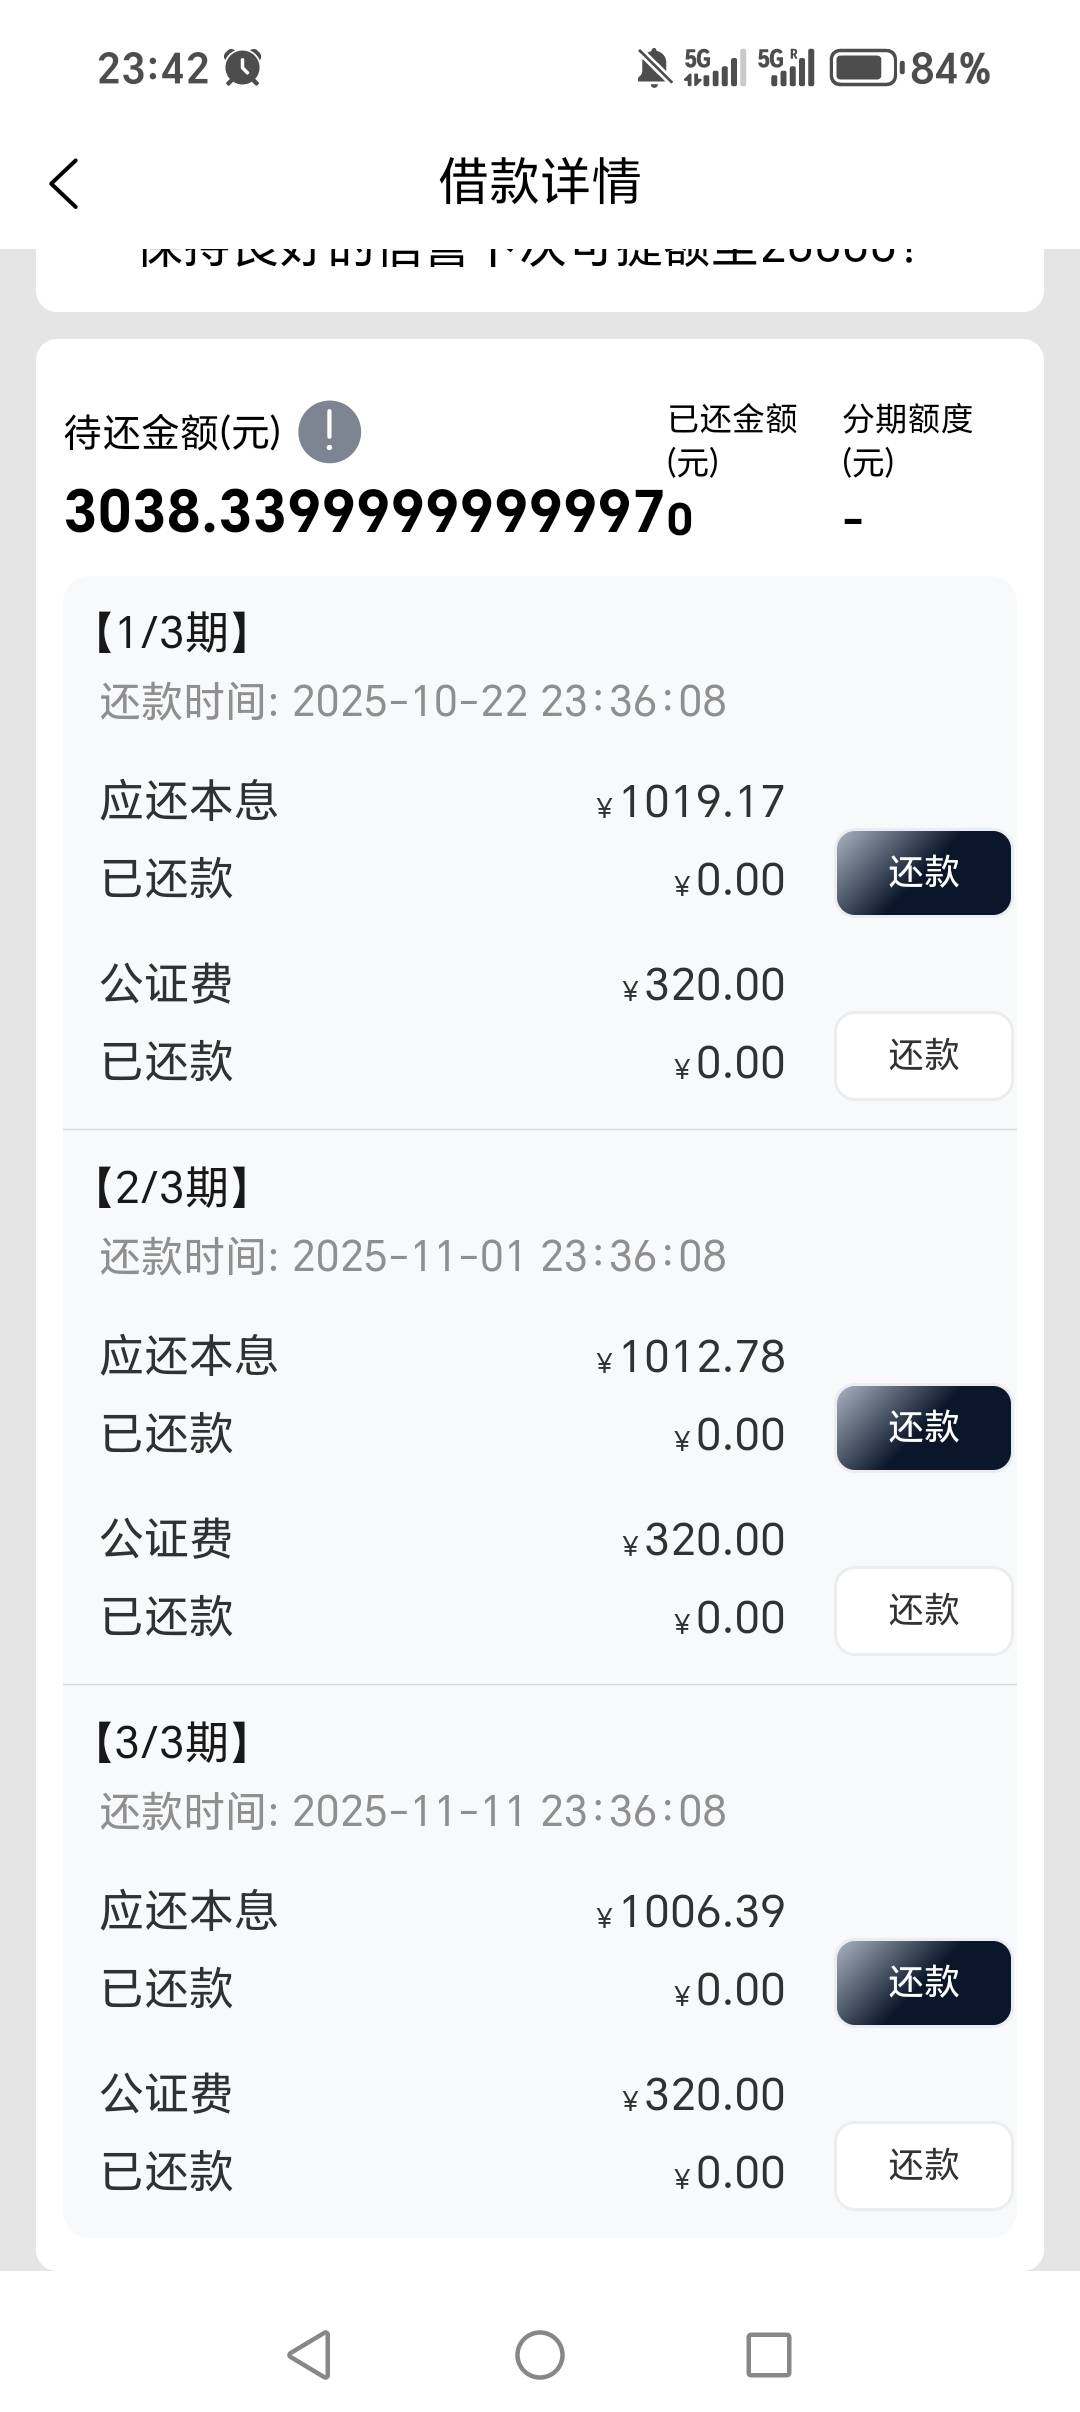The width and height of the screenshot is (1080, 2412).
Task: Tap the 分期额度(元) label
Action: [x=907, y=438]
